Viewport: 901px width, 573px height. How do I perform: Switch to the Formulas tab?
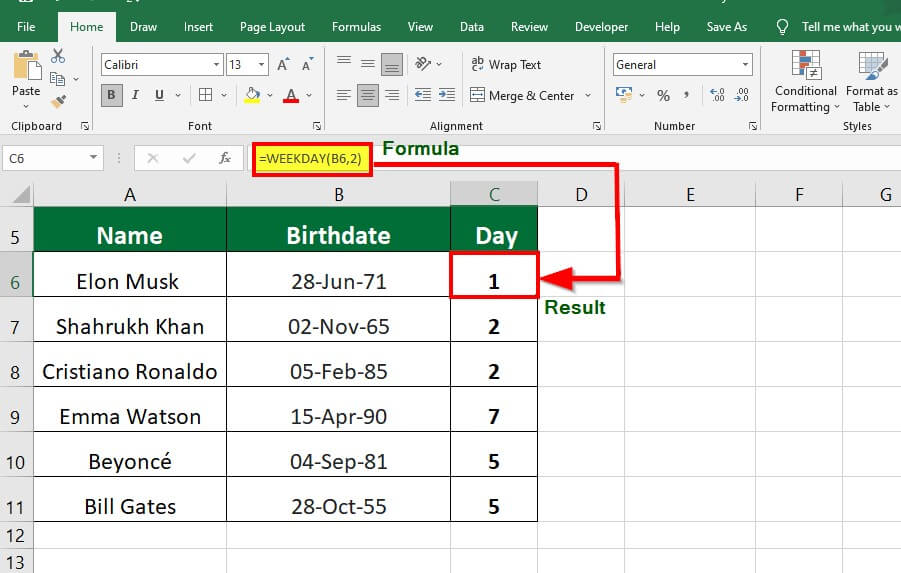tap(356, 27)
